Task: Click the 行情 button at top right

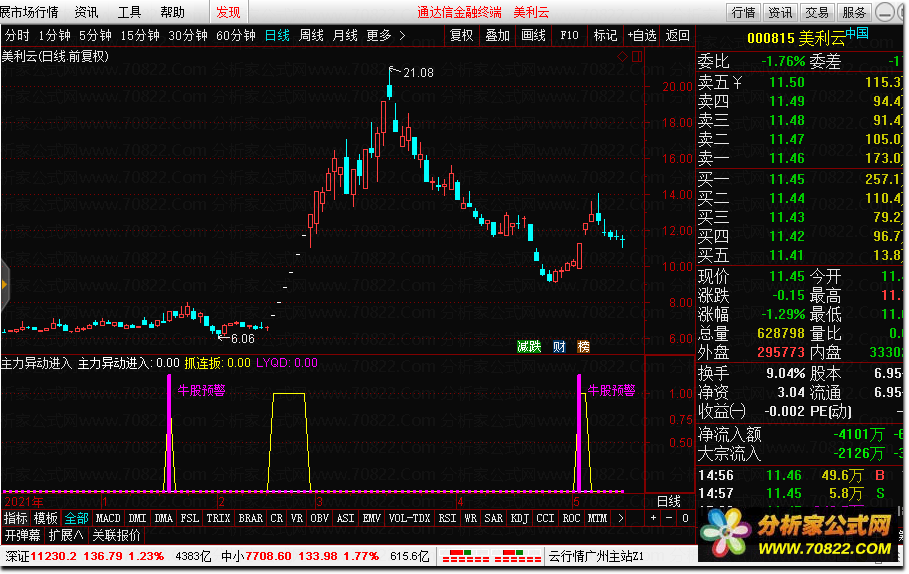Action: pyautogui.click(x=743, y=12)
